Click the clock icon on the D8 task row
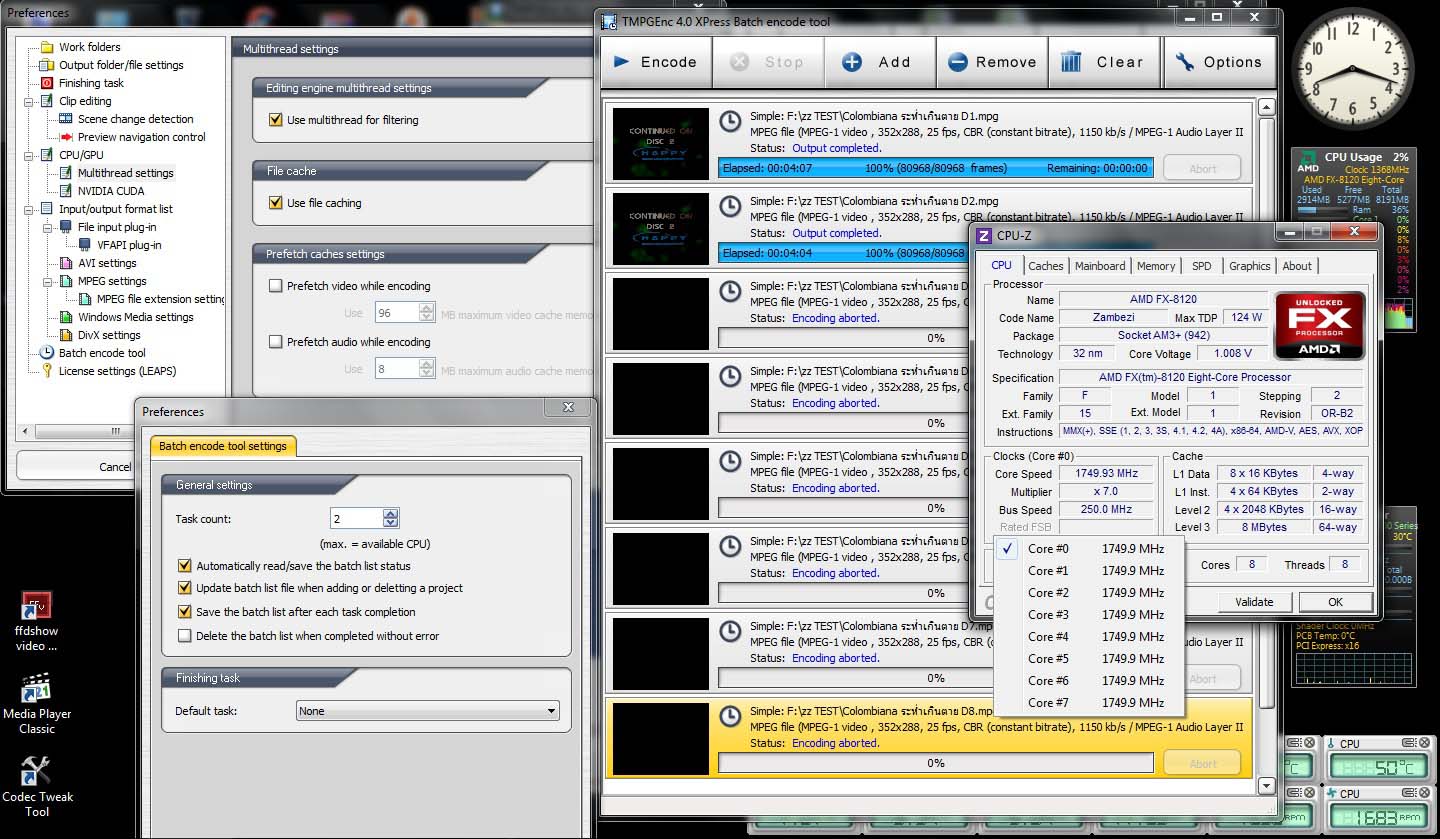 click(x=731, y=715)
